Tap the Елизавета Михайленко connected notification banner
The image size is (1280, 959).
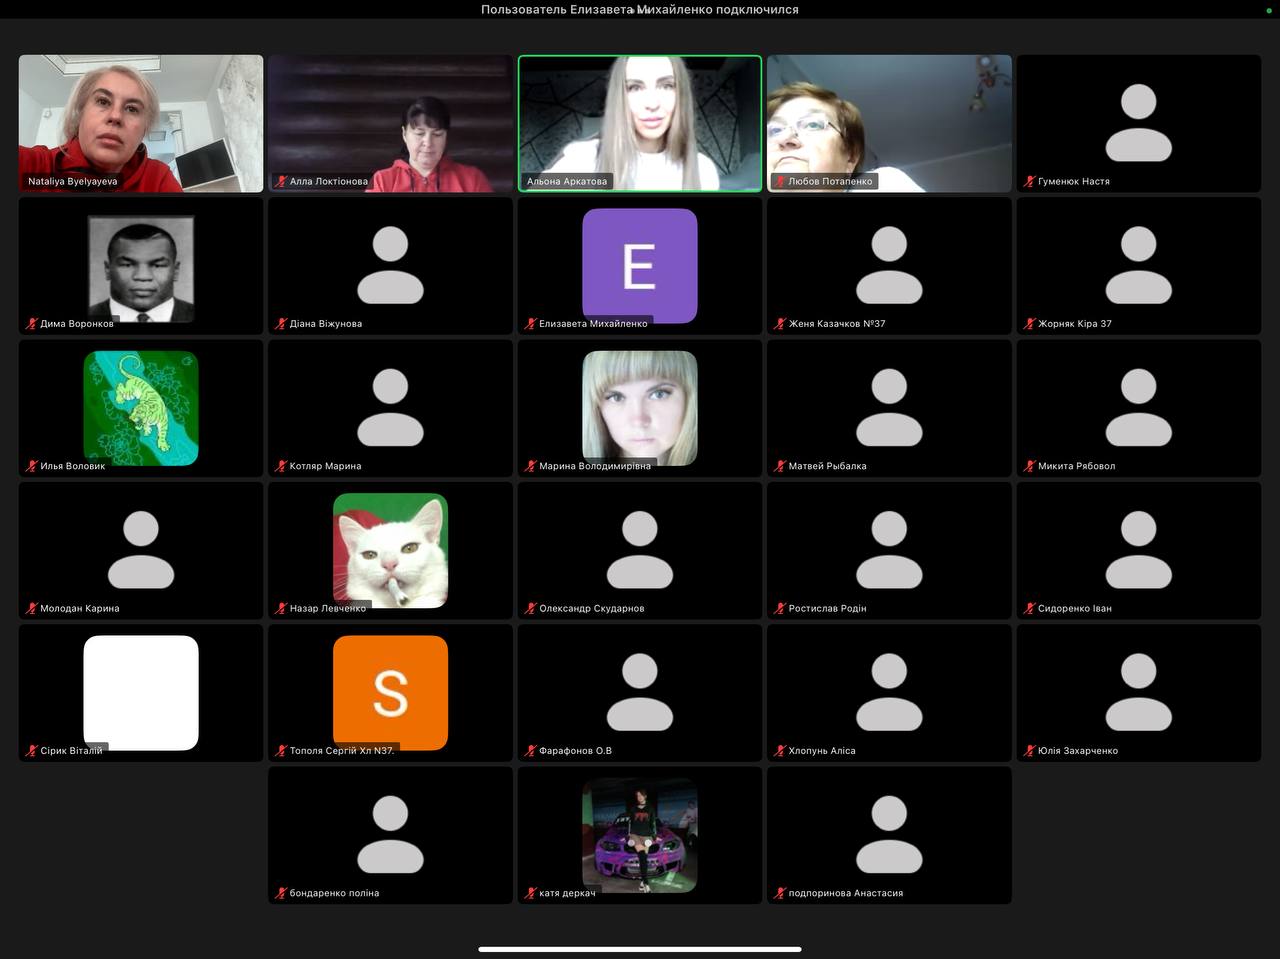[639, 10]
